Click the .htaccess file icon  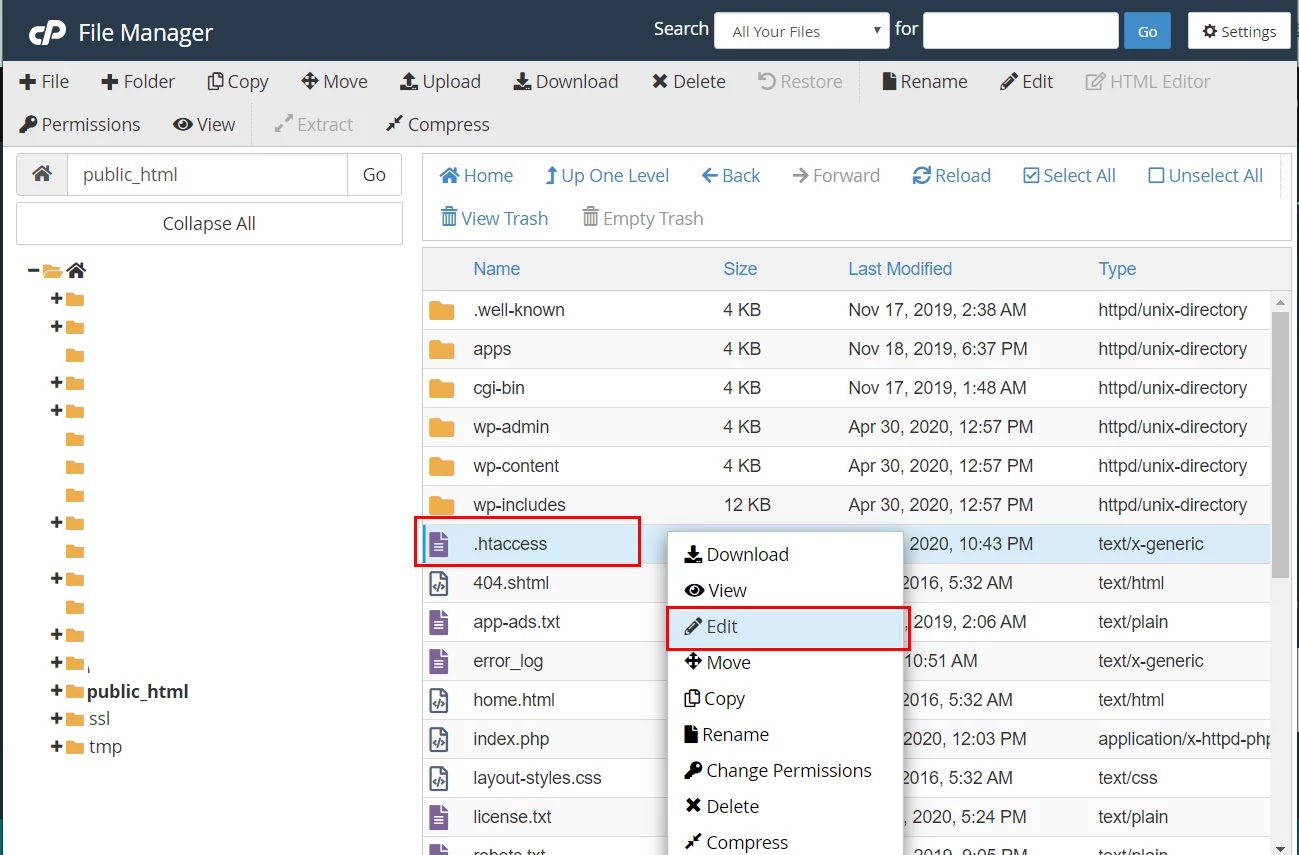click(x=438, y=544)
